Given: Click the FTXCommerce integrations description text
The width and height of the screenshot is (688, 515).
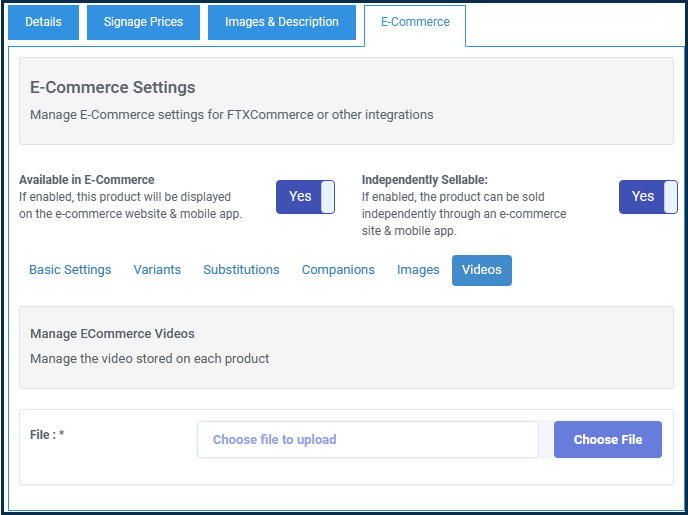Looking at the screenshot, I should 232,115.
